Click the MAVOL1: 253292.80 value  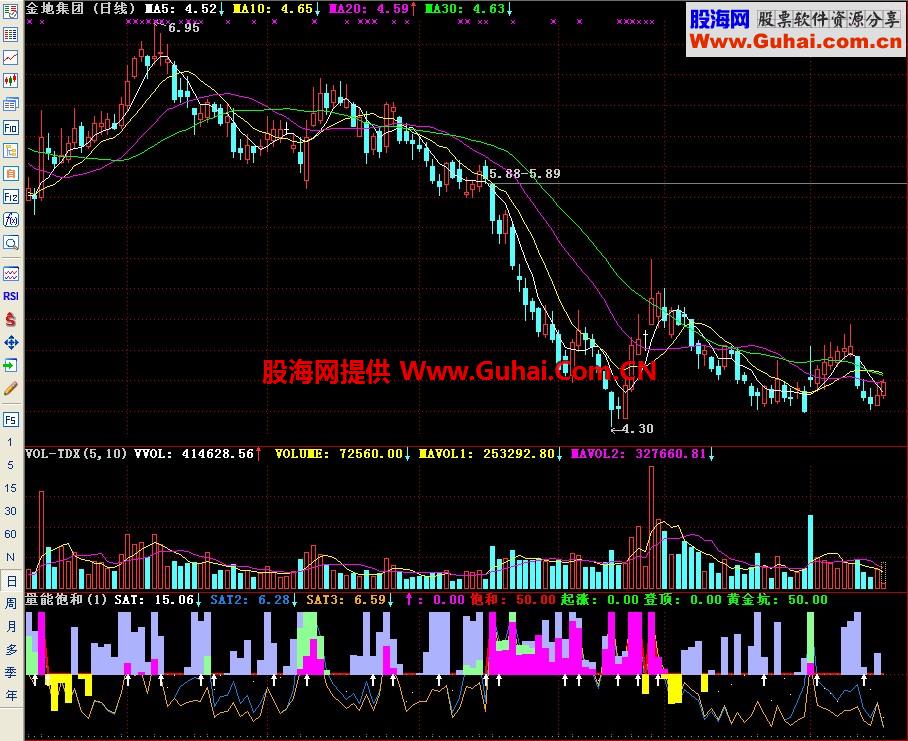[490, 454]
